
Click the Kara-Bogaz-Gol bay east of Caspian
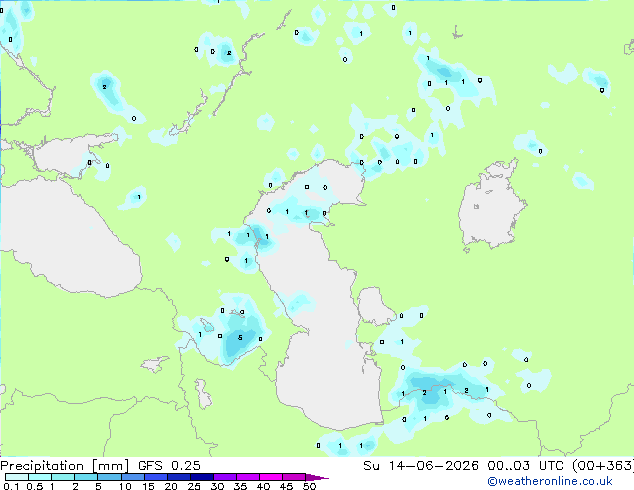374,306
